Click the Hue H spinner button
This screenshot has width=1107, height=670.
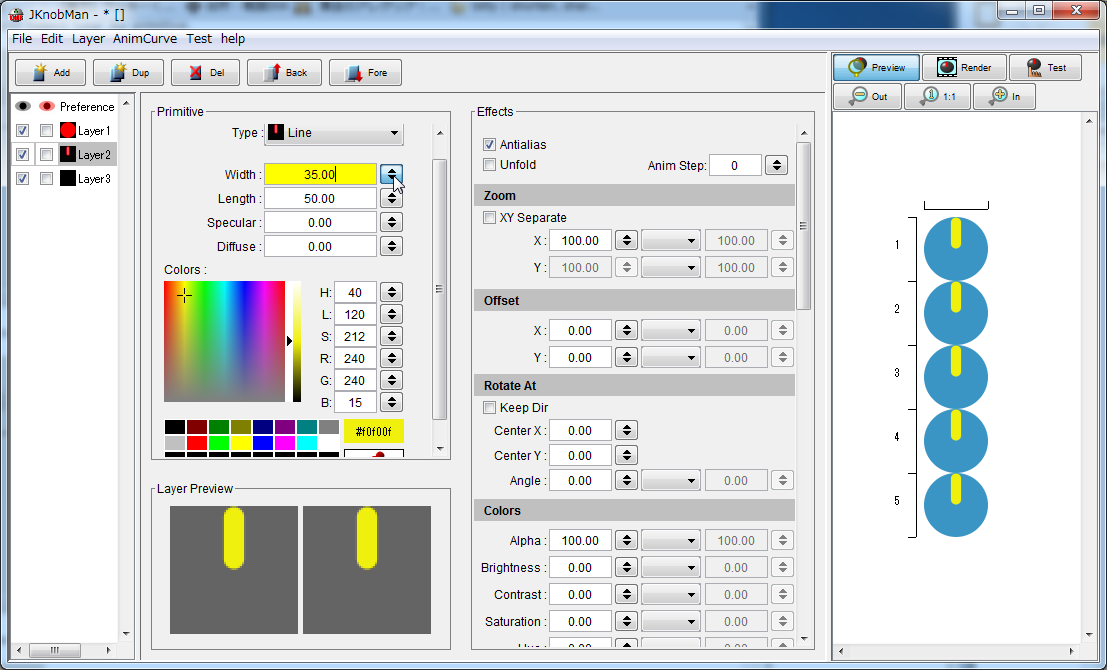click(x=392, y=292)
